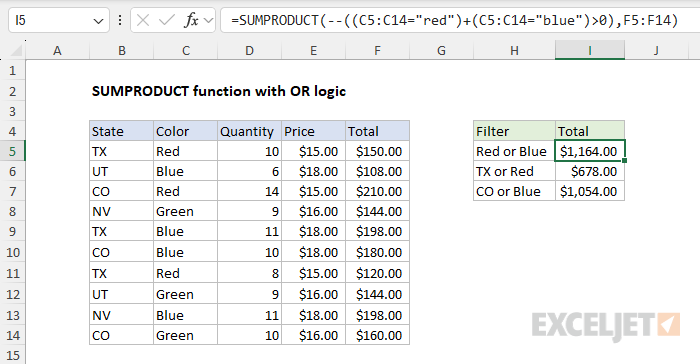This screenshot has width=700, height=364.
Task: Select row 4 header
Action: point(12,131)
